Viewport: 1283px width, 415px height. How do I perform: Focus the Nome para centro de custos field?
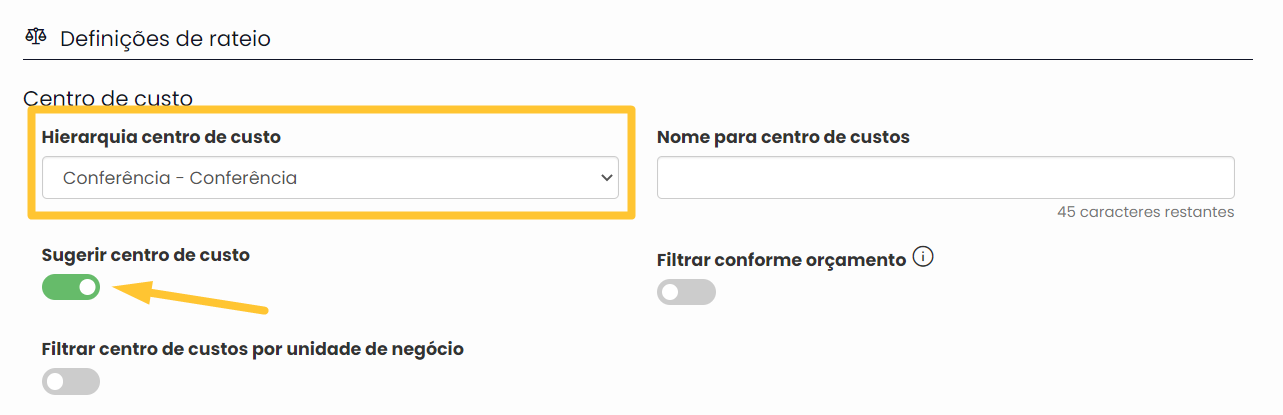click(945, 178)
